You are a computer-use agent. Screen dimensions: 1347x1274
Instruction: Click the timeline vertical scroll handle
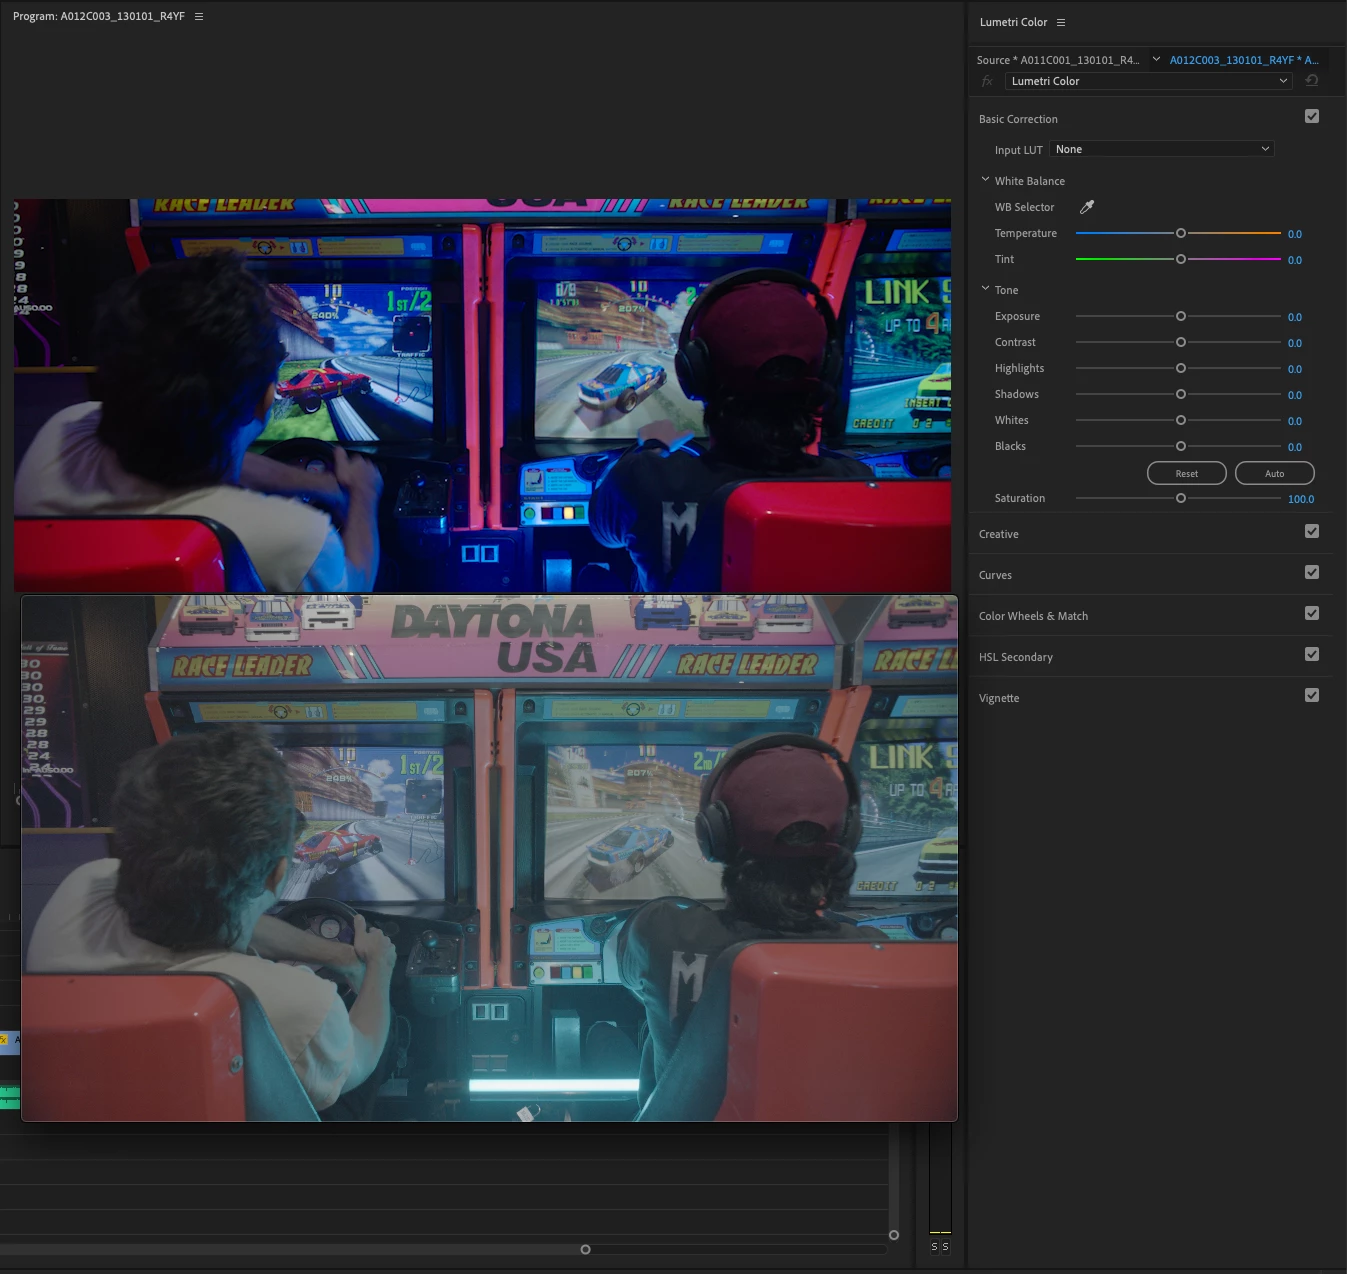pyautogui.click(x=894, y=1235)
